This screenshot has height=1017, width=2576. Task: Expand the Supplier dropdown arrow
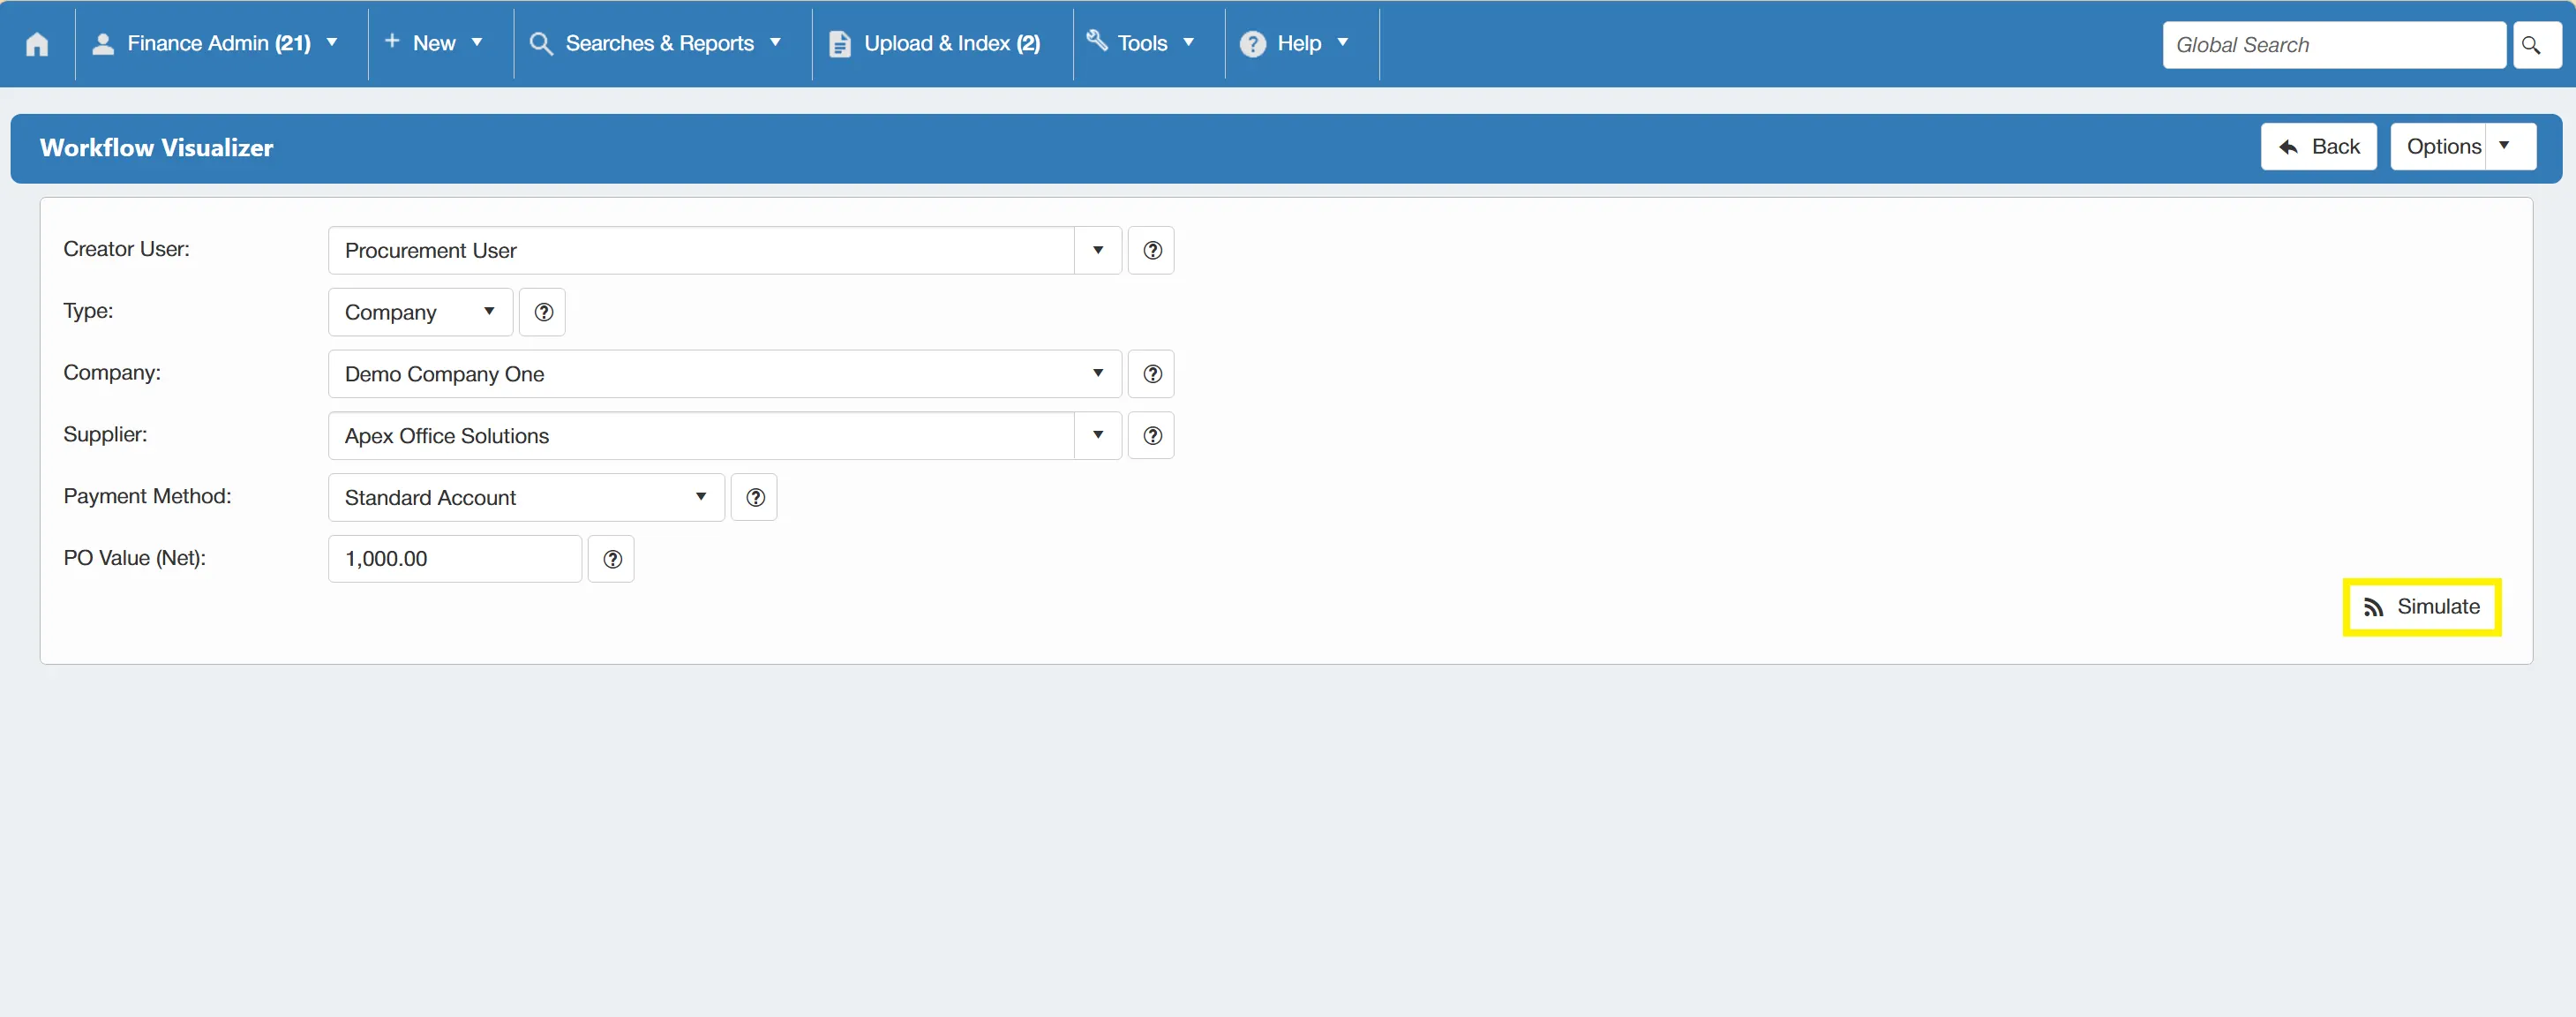(x=1098, y=436)
